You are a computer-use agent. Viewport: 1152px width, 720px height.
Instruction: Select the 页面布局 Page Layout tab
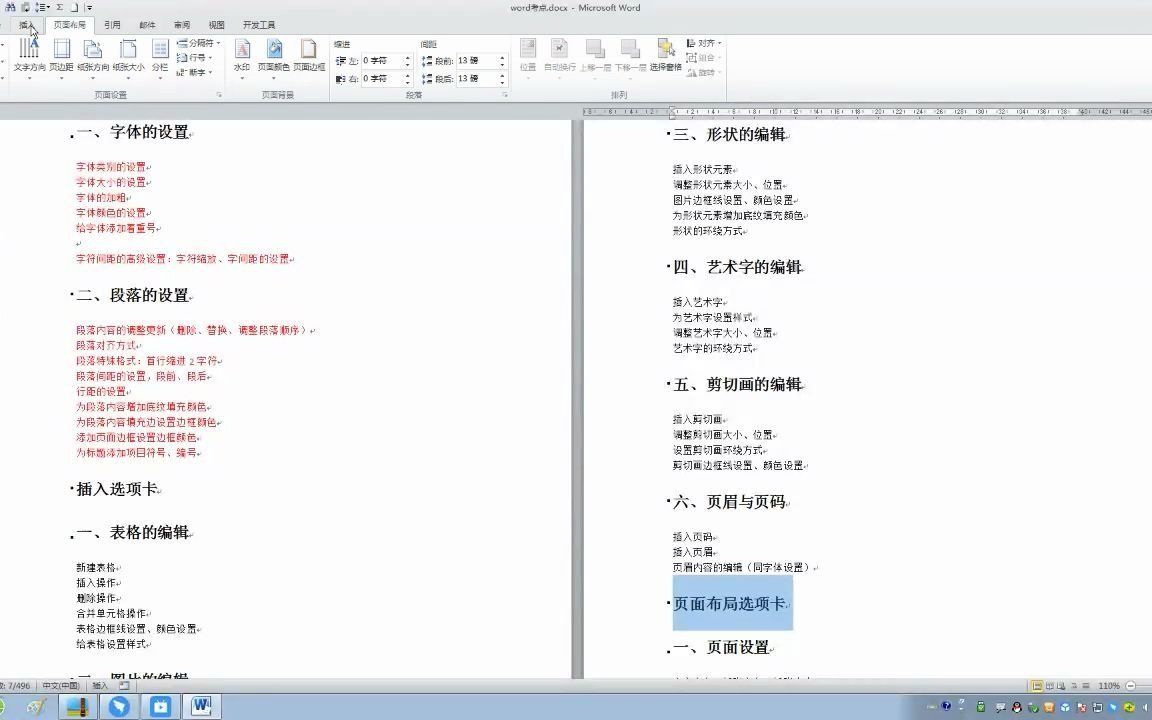(x=70, y=25)
